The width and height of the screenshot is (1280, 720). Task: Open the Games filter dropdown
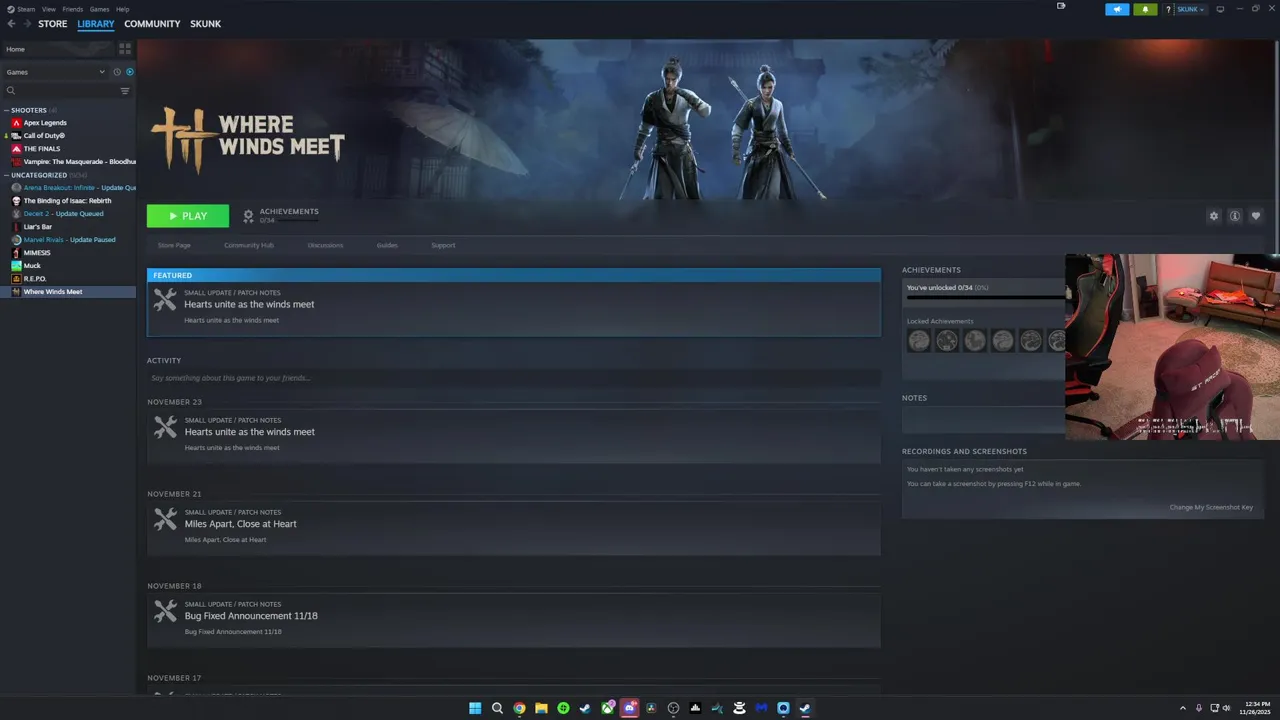click(x=55, y=72)
